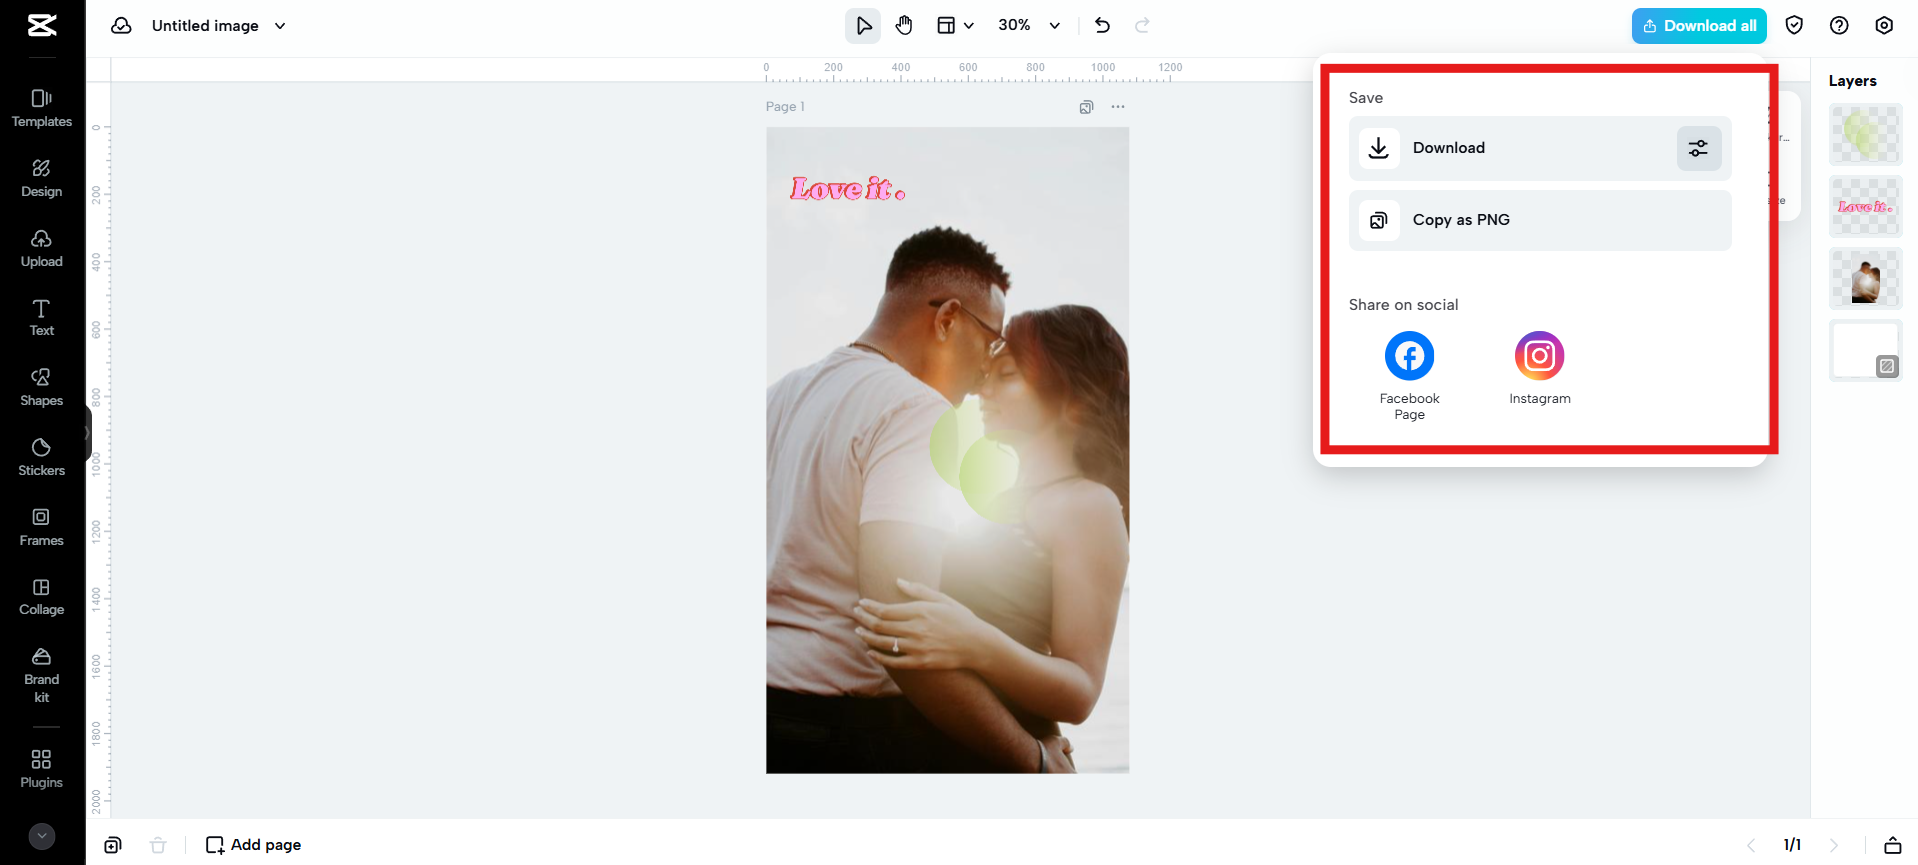
Task: Share to Facebook Page
Action: [x=1409, y=376]
